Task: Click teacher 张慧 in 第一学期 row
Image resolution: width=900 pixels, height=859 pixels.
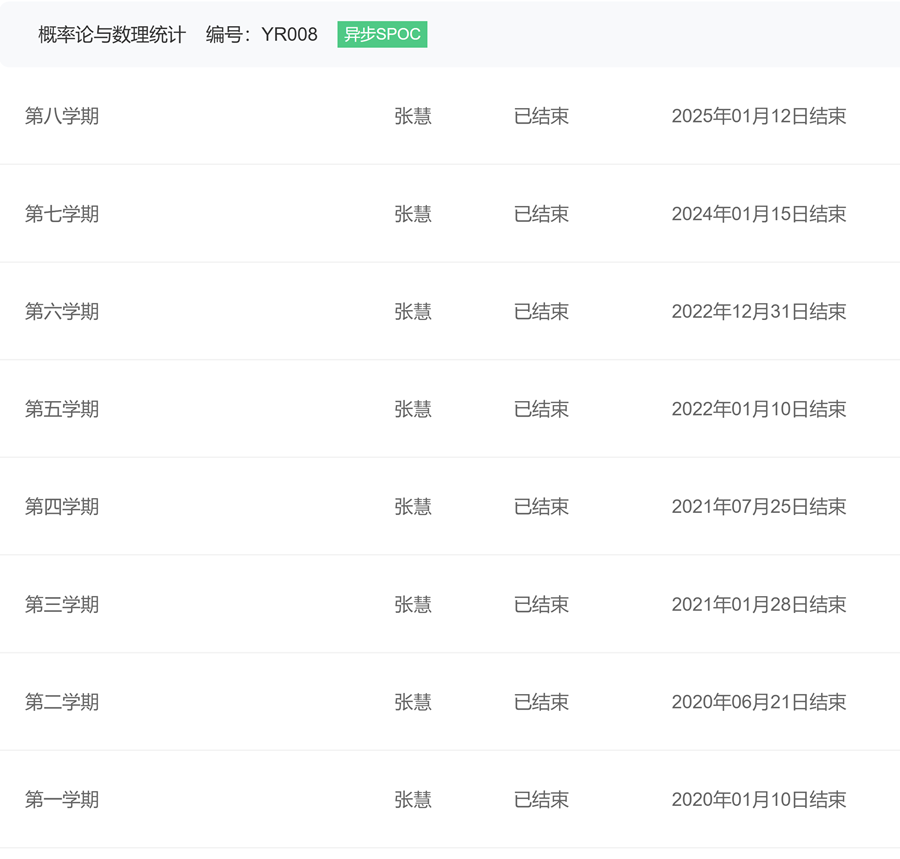Action: pos(413,799)
